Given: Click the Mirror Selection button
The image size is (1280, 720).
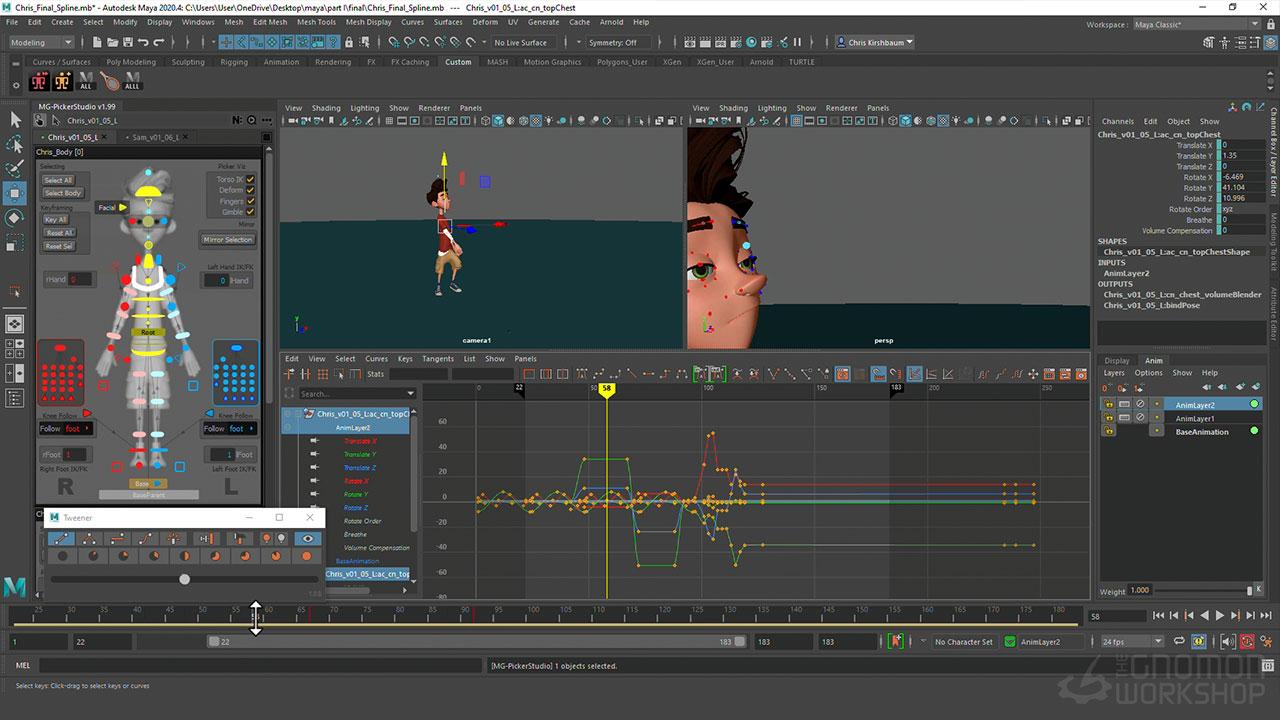Looking at the screenshot, I should tap(228, 240).
